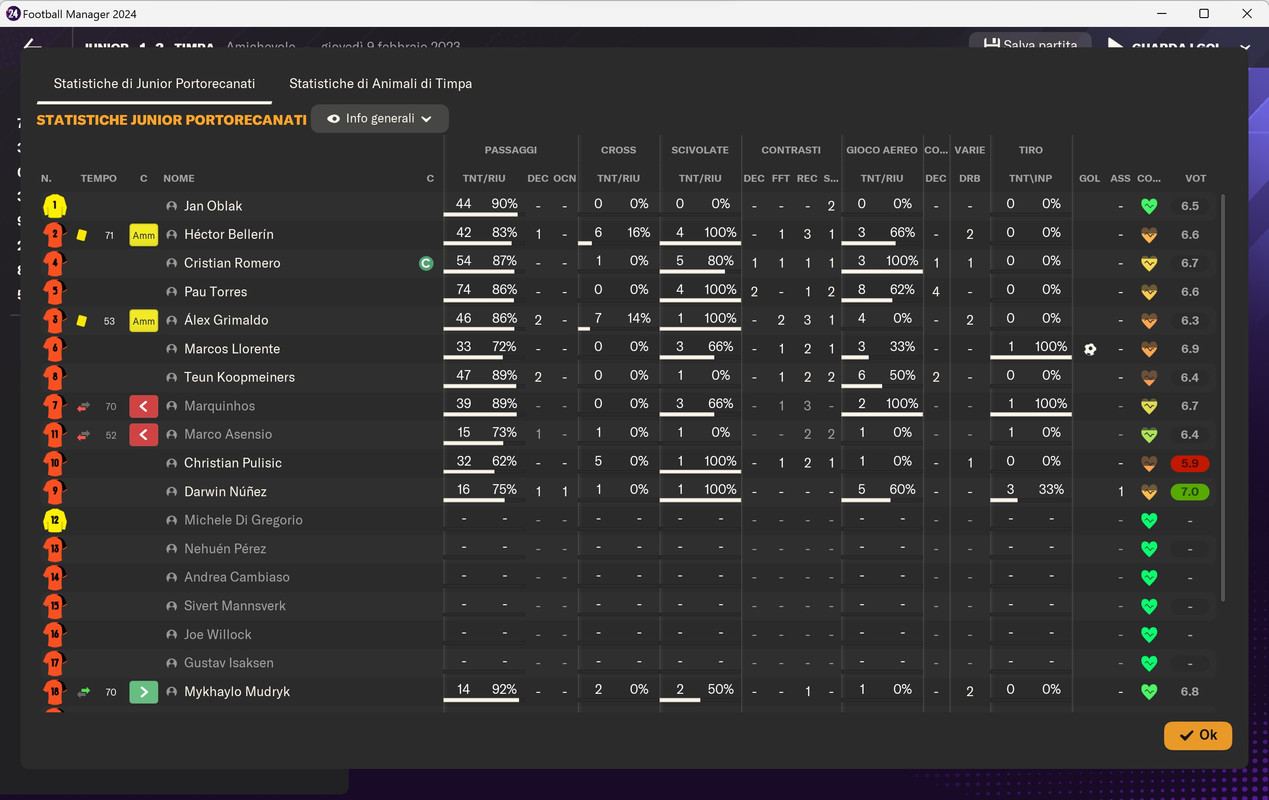The height and width of the screenshot is (800, 1269).
Task: Open the Info generali dropdown
Action: pos(379,119)
